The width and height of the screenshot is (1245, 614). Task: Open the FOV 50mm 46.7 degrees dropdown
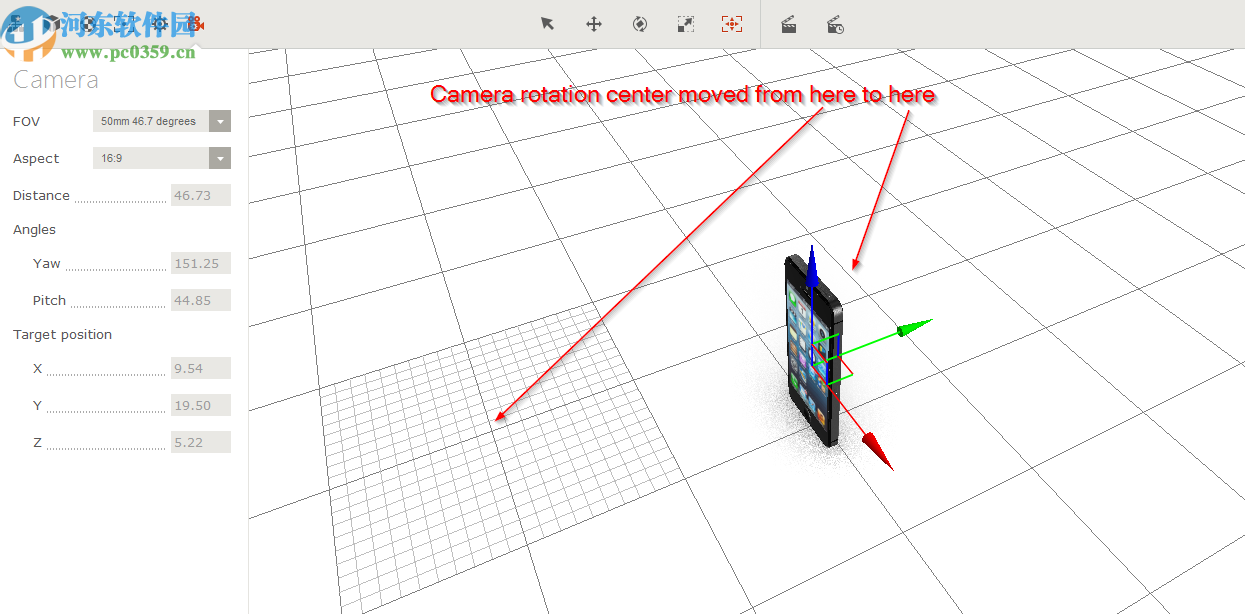tap(162, 121)
